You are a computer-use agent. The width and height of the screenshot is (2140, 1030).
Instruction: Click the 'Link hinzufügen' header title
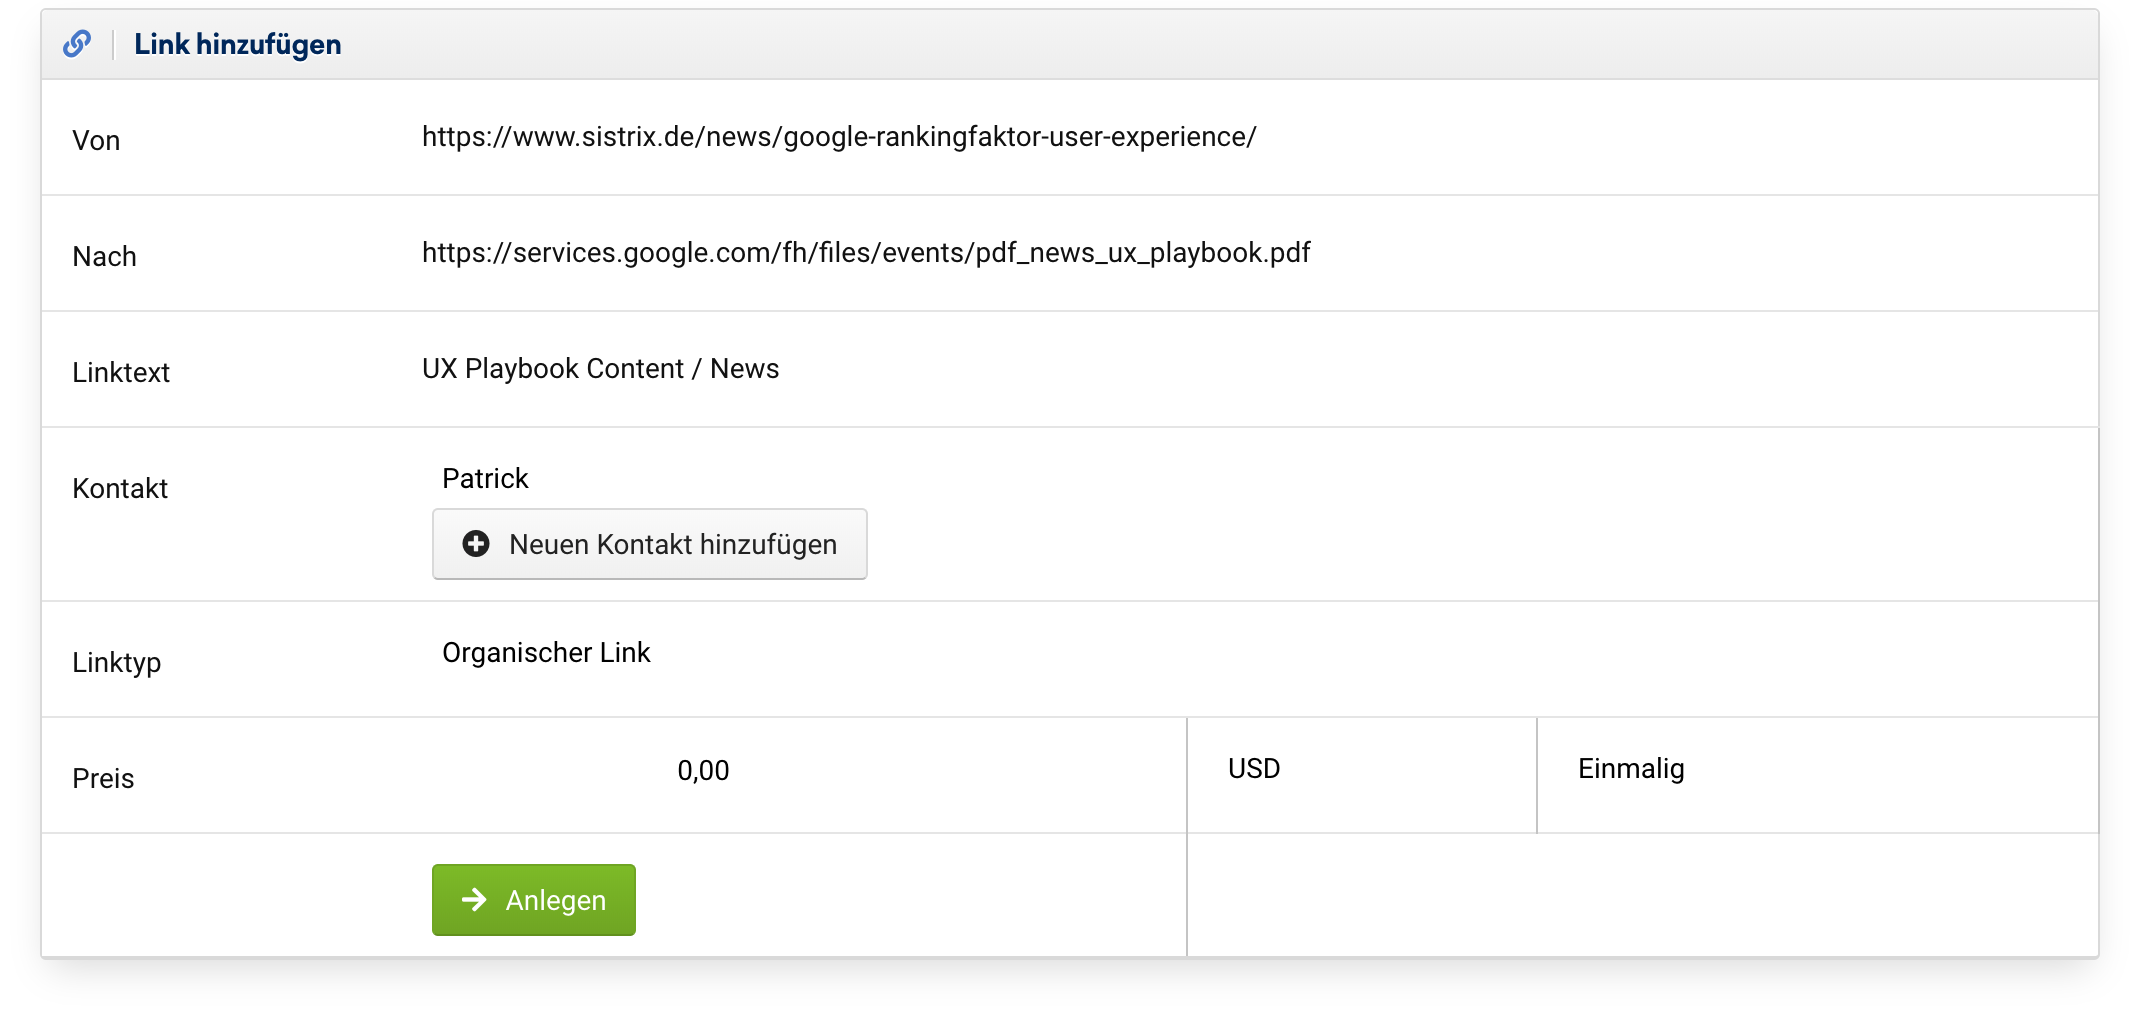click(x=237, y=44)
